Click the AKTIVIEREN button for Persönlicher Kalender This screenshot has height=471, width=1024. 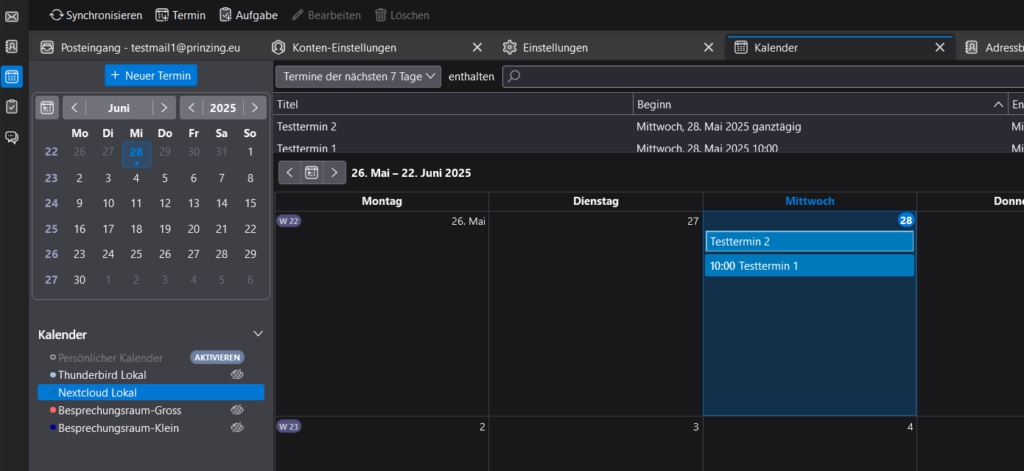coord(217,357)
